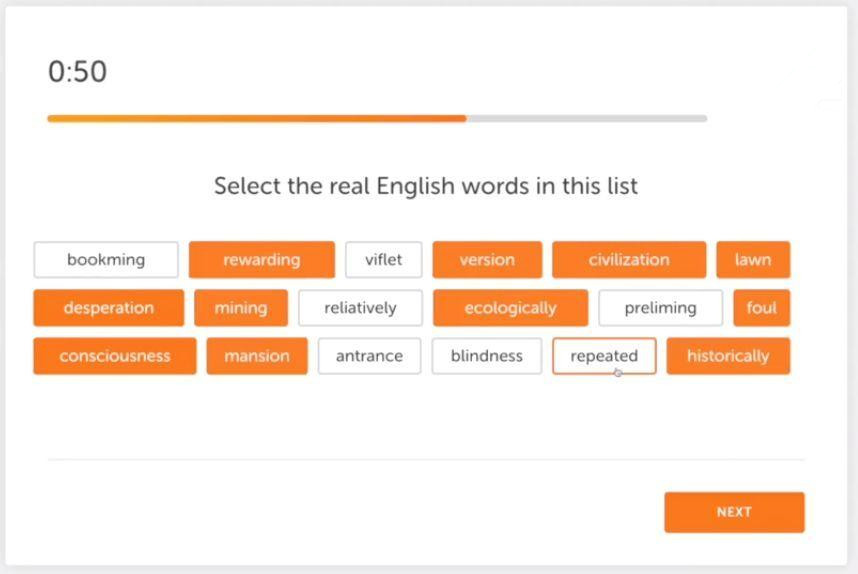Deselect the word 'rewarding'
This screenshot has height=574, width=858.
pos(261,260)
